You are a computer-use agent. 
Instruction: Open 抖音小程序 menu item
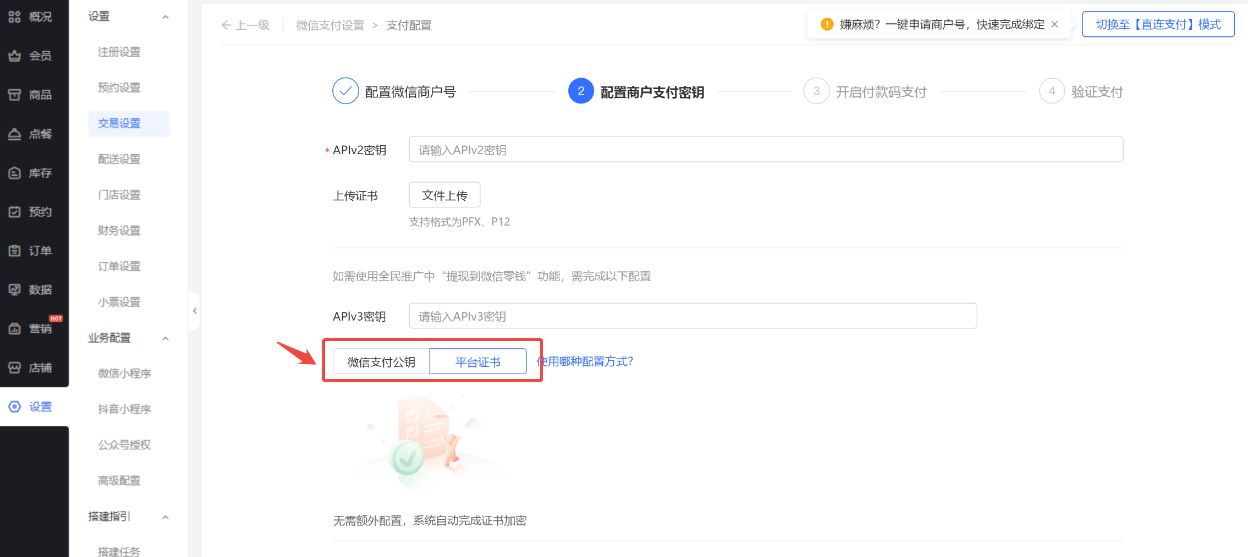(x=124, y=409)
